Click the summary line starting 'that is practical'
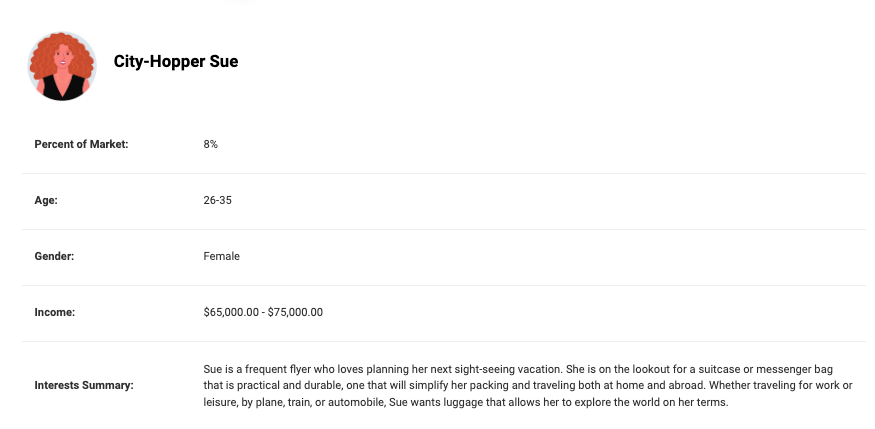The height and width of the screenshot is (429, 875). 528,385
